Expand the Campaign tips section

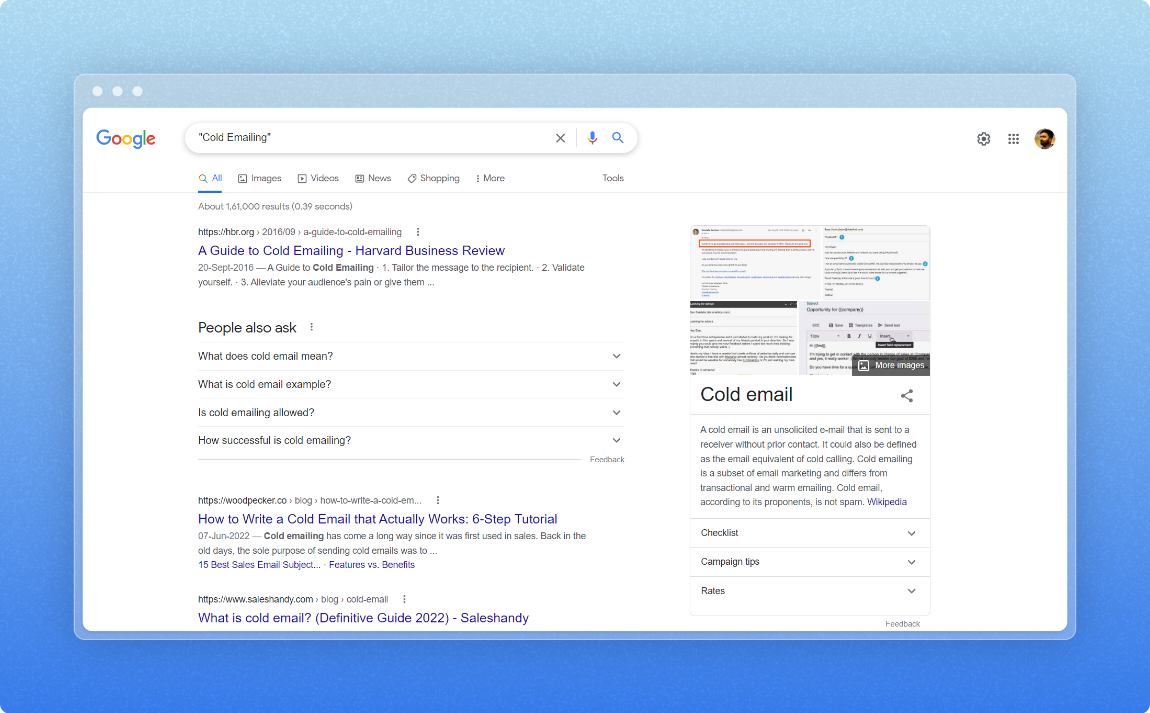tap(911, 562)
